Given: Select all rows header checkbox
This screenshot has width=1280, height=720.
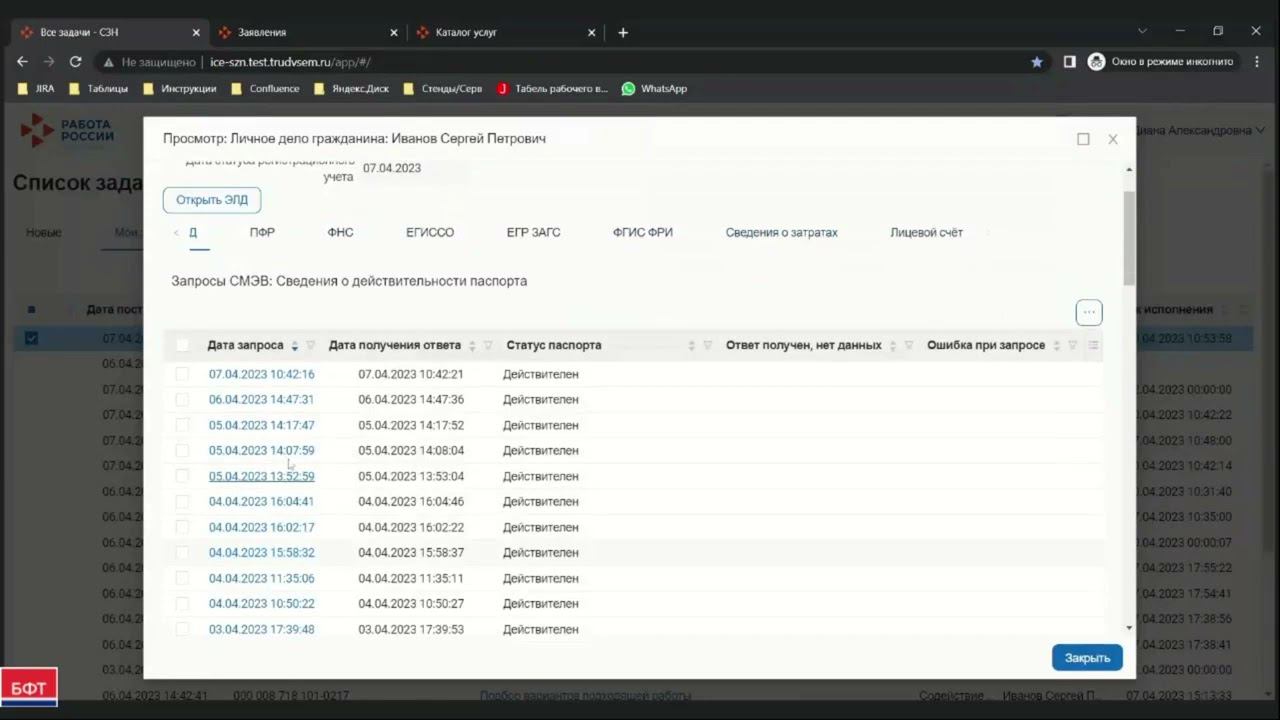Looking at the screenshot, I should point(182,345).
